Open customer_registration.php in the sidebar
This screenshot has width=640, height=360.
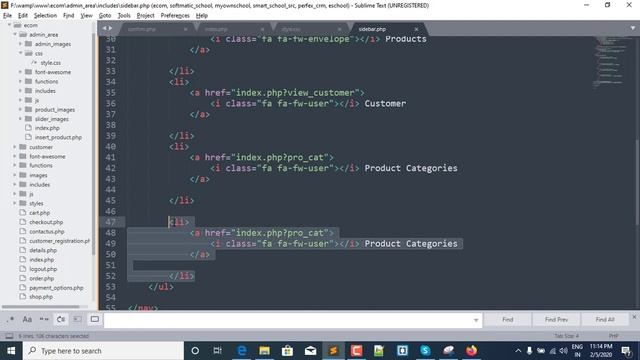click(60, 241)
